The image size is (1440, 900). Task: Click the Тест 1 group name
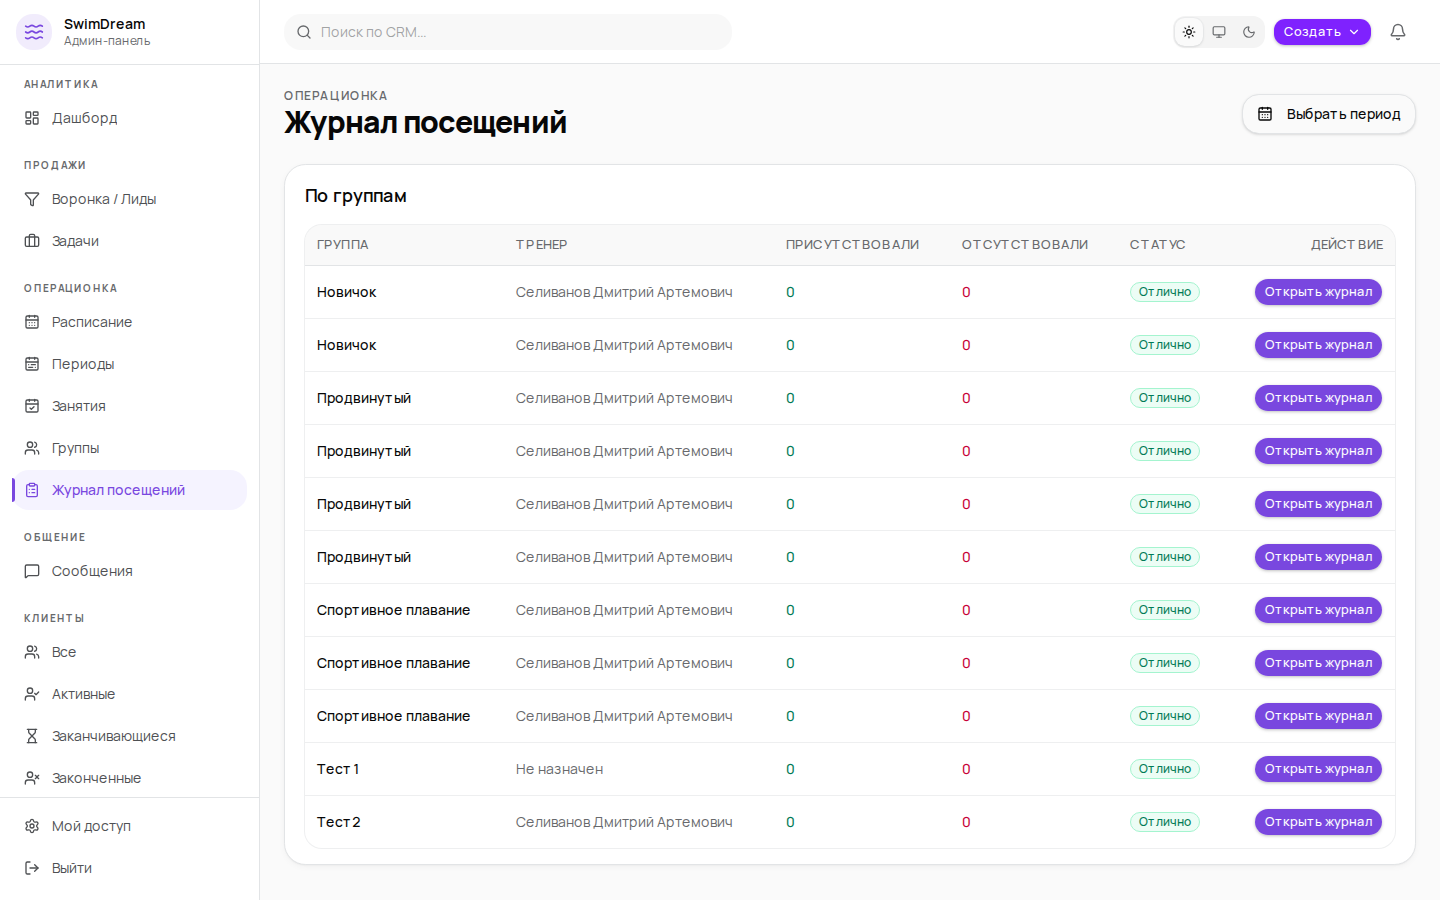pyautogui.click(x=338, y=769)
